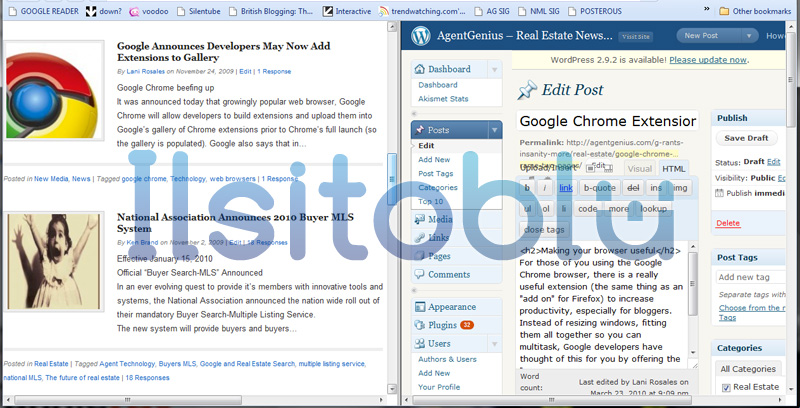
Task: Click the Interactive bookmark icon
Action: [328, 11]
